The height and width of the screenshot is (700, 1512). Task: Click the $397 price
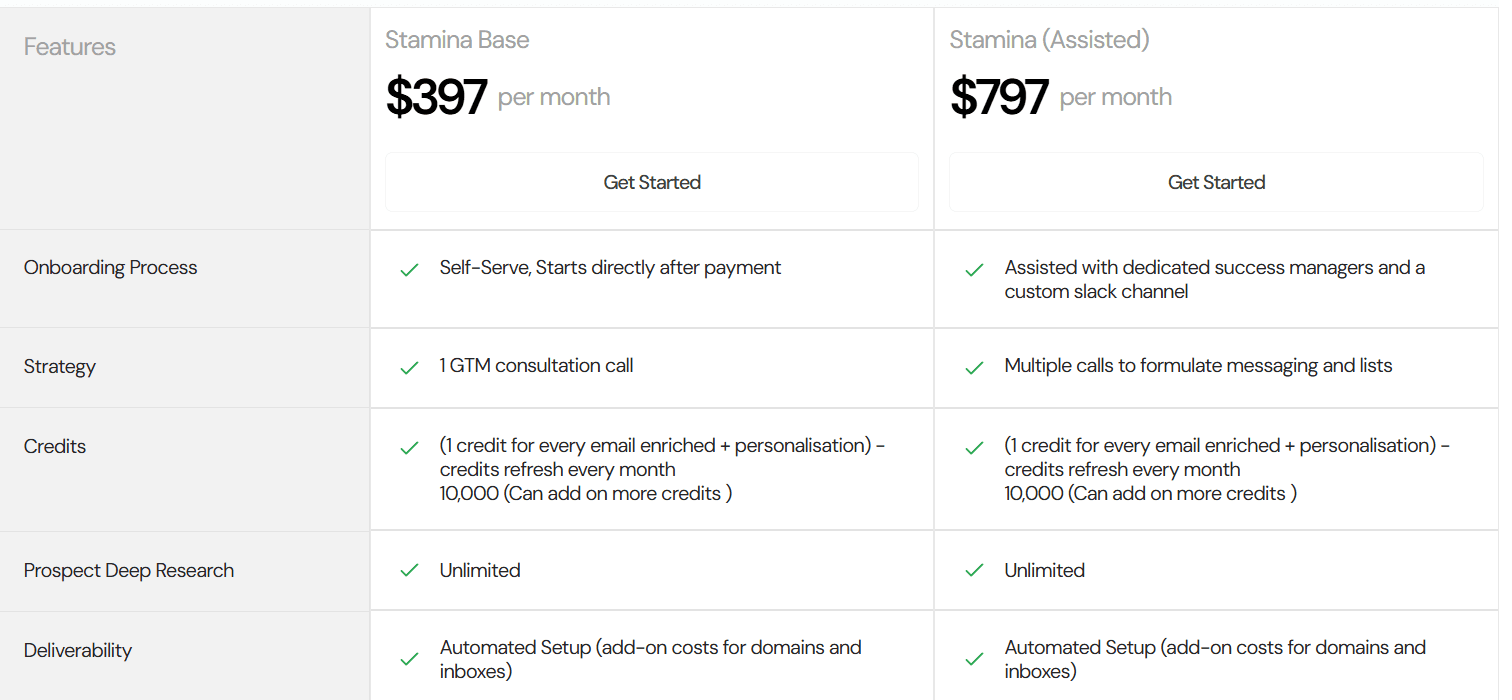point(437,97)
